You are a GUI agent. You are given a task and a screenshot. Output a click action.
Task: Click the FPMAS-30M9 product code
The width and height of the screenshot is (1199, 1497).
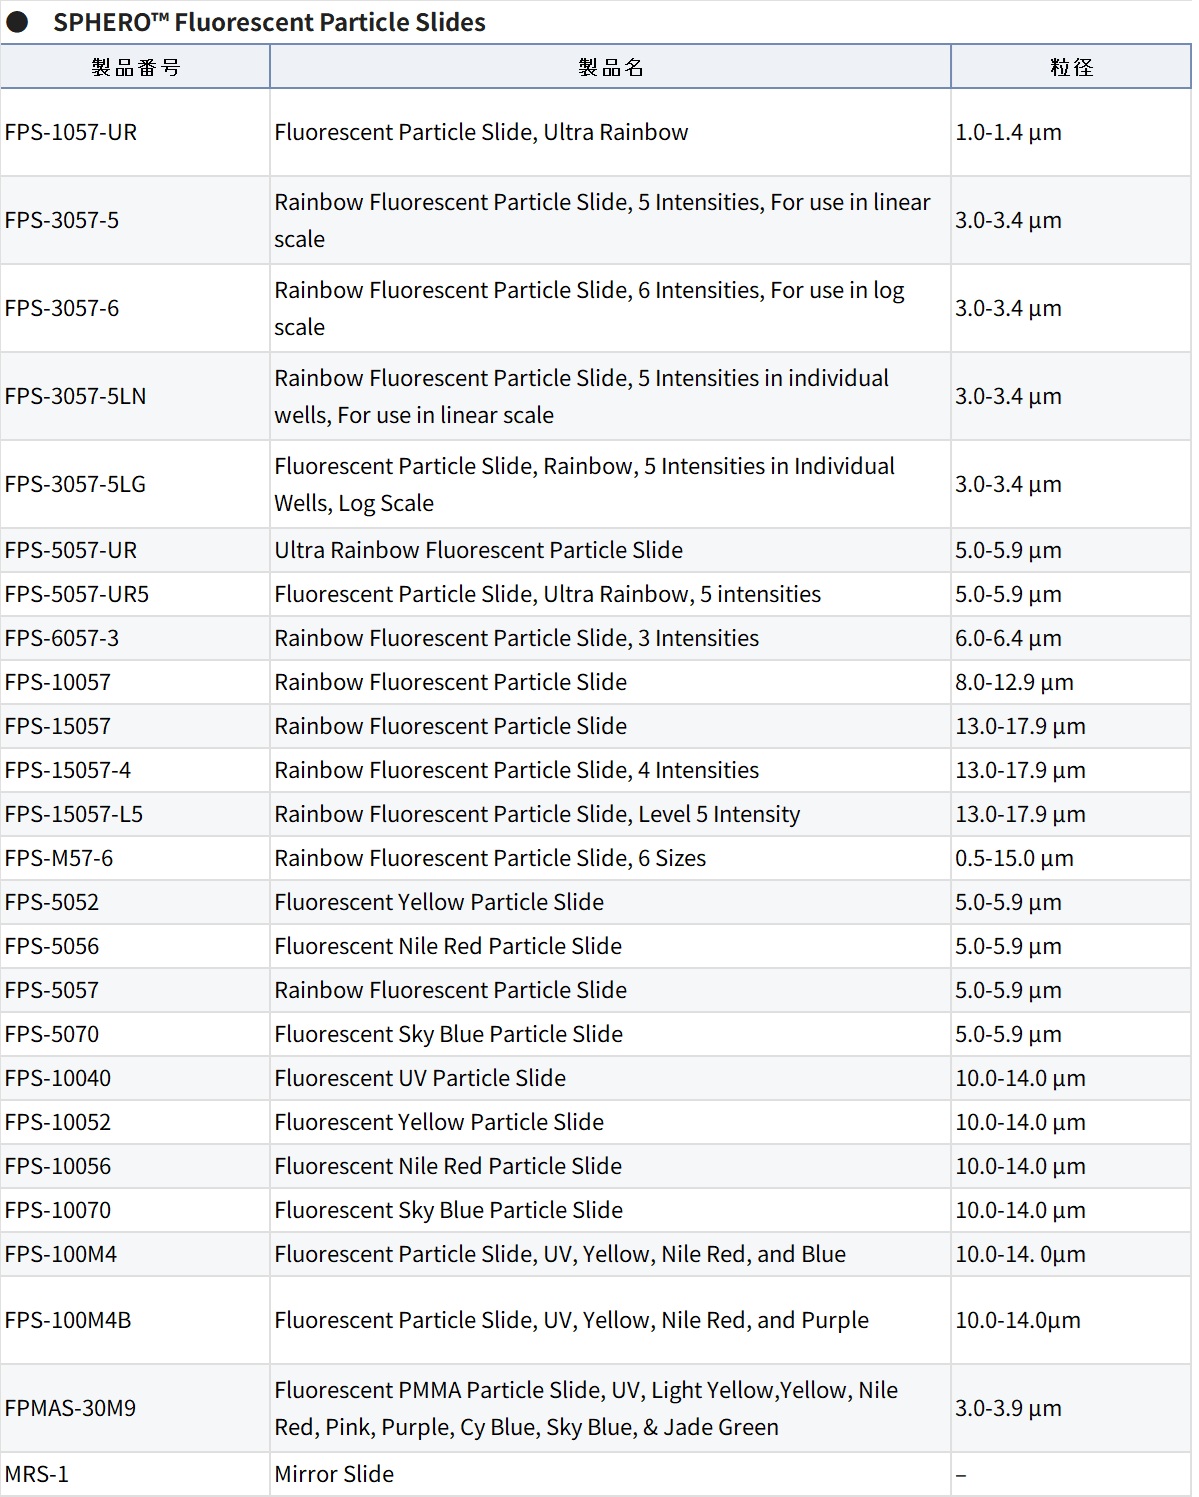pos(70,1408)
